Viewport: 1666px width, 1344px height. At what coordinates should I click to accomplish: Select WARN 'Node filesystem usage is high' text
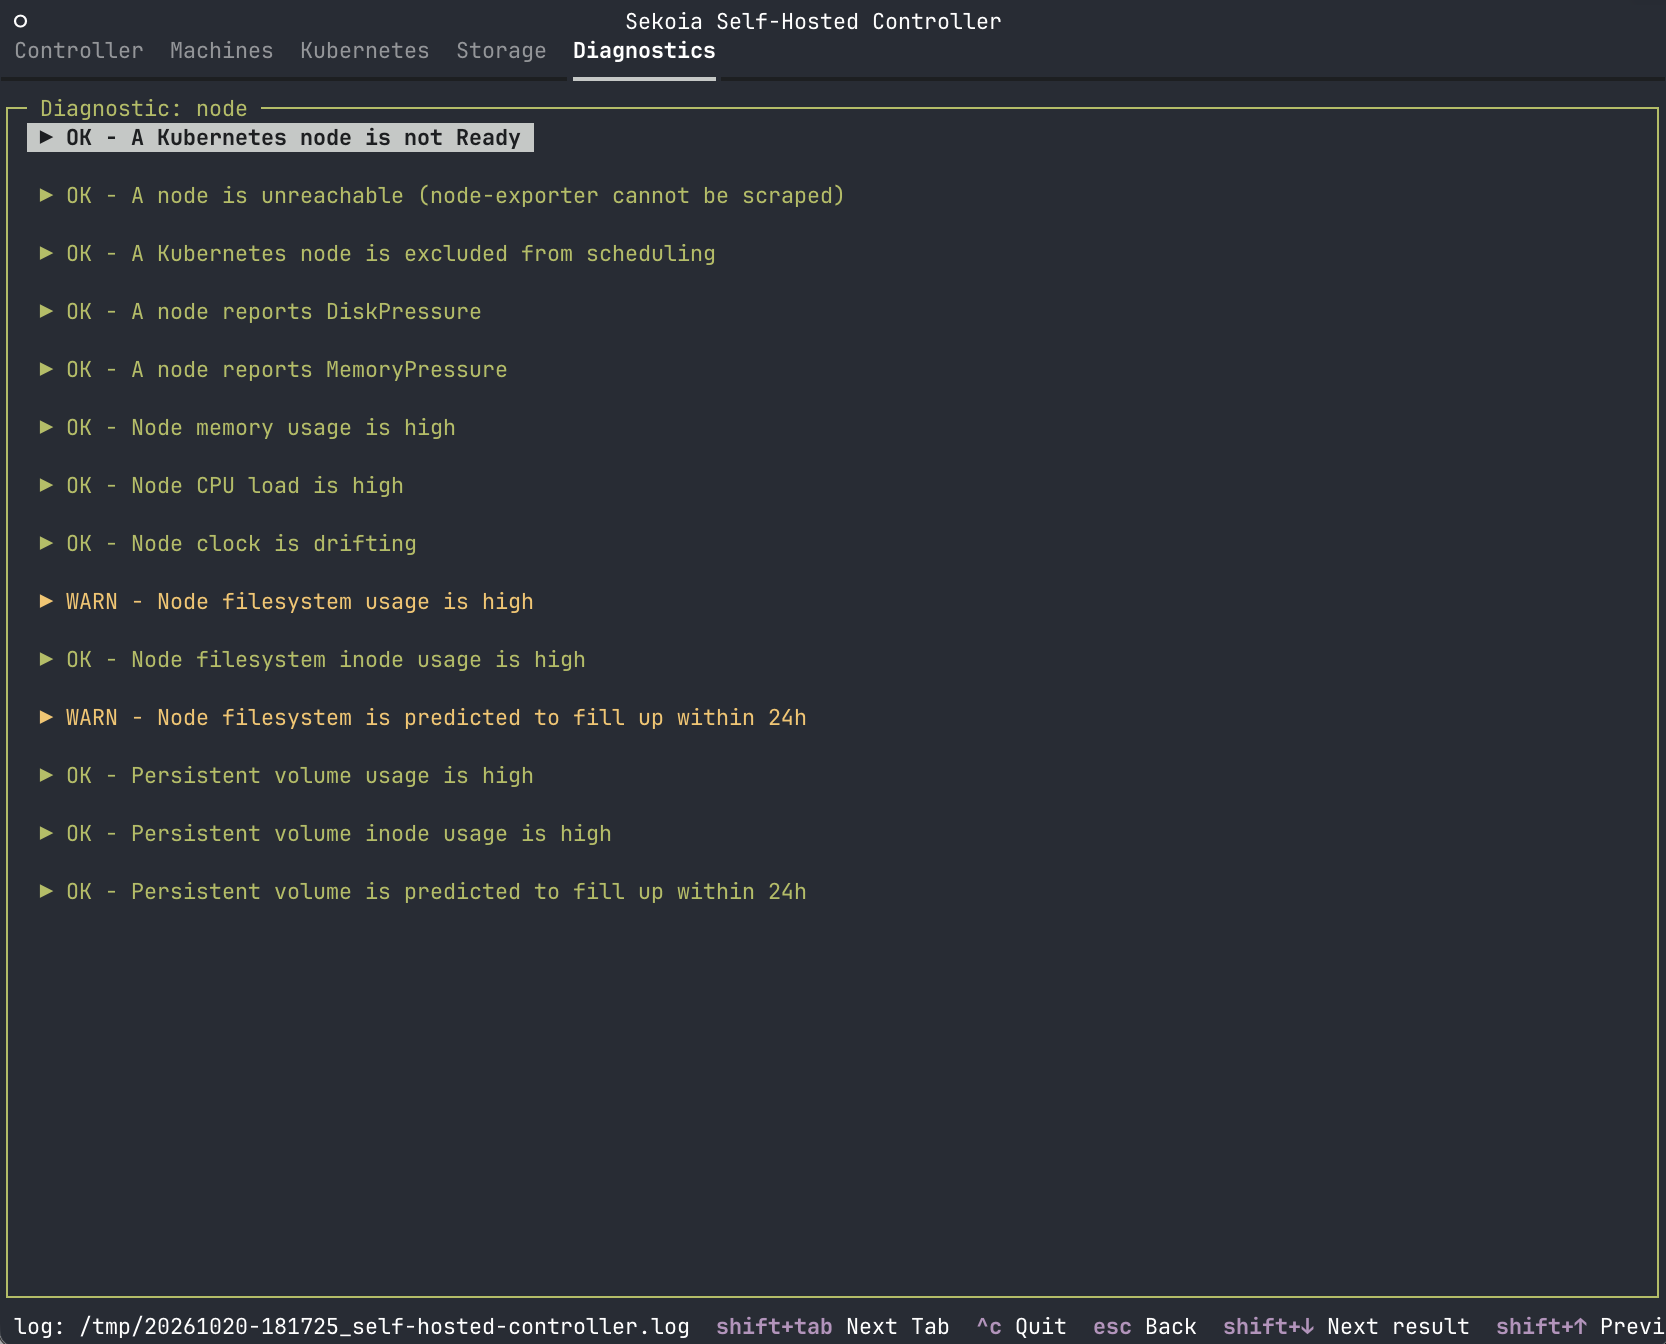point(345,602)
